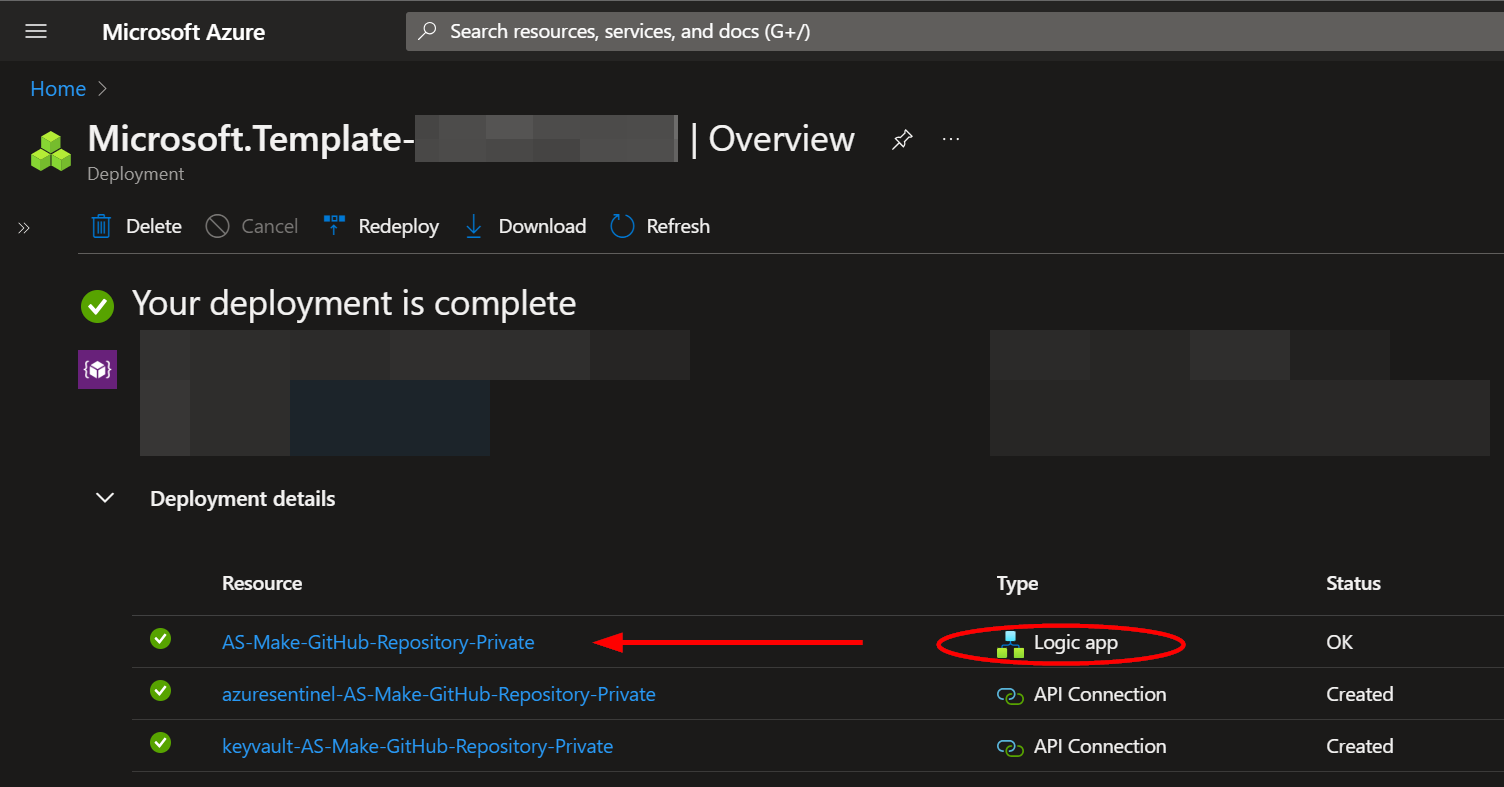This screenshot has width=1504, height=787.
Task: Click the Logic app type text
Action: [1076, 642]
